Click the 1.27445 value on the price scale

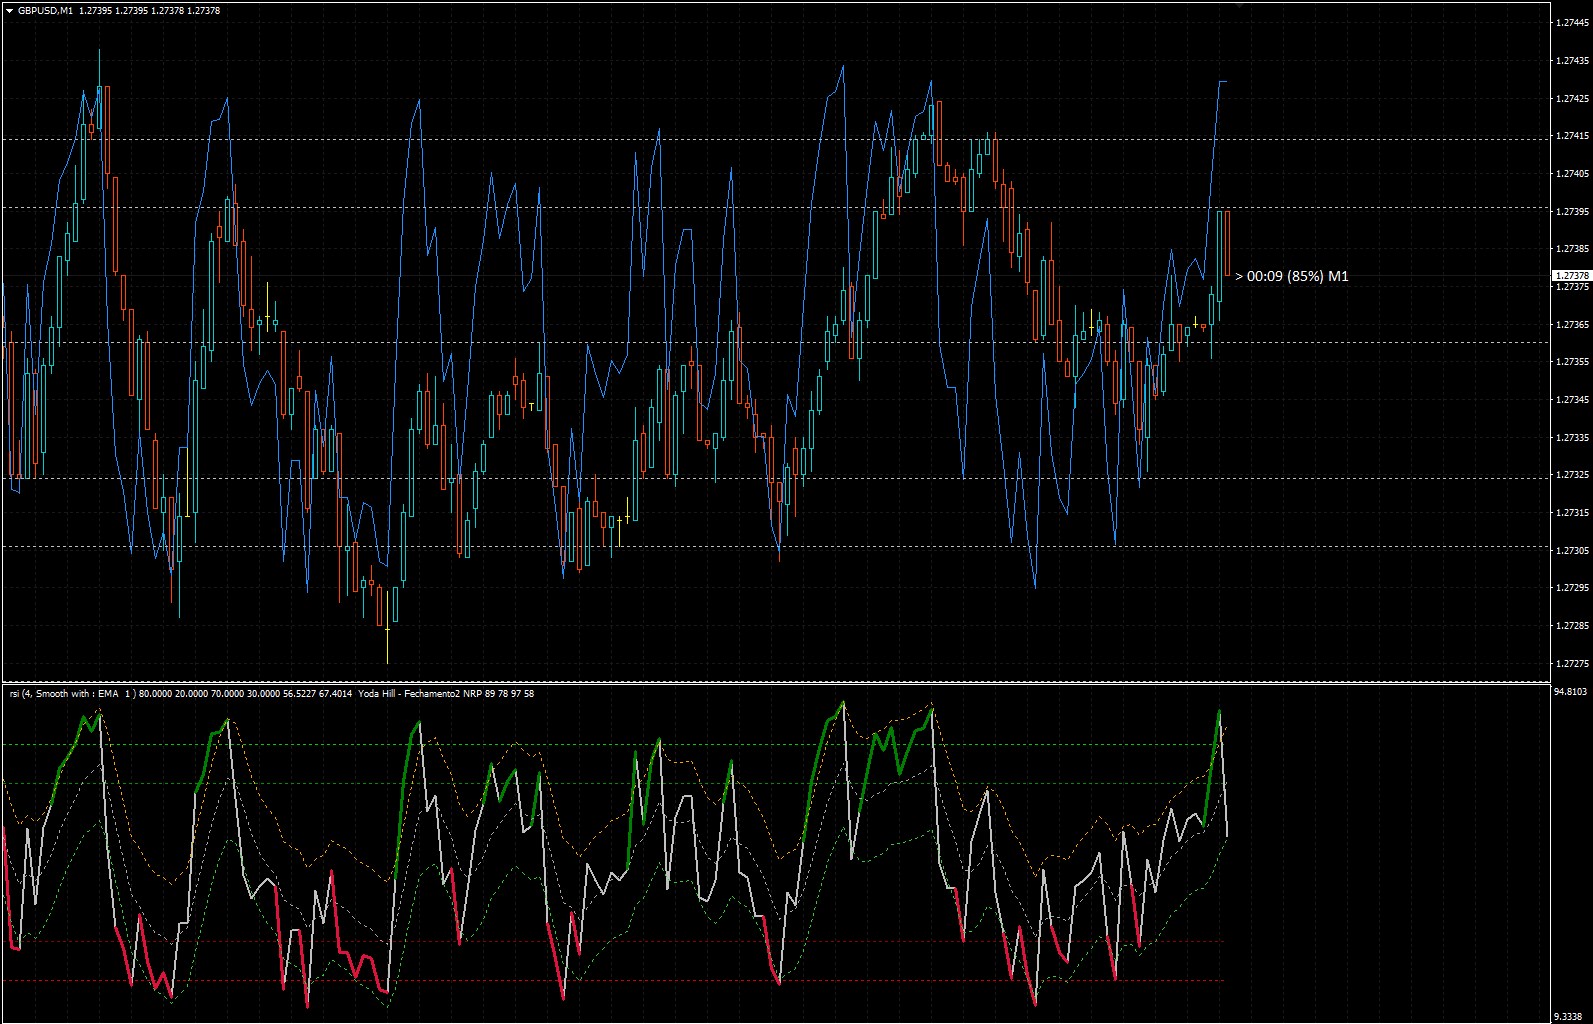click(1572, 23)
